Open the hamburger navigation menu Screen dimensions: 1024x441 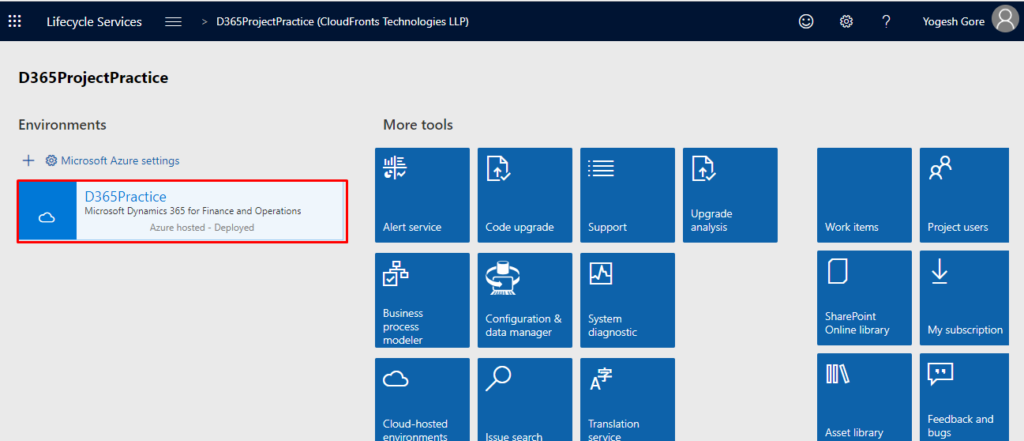[x=173, y=22]
